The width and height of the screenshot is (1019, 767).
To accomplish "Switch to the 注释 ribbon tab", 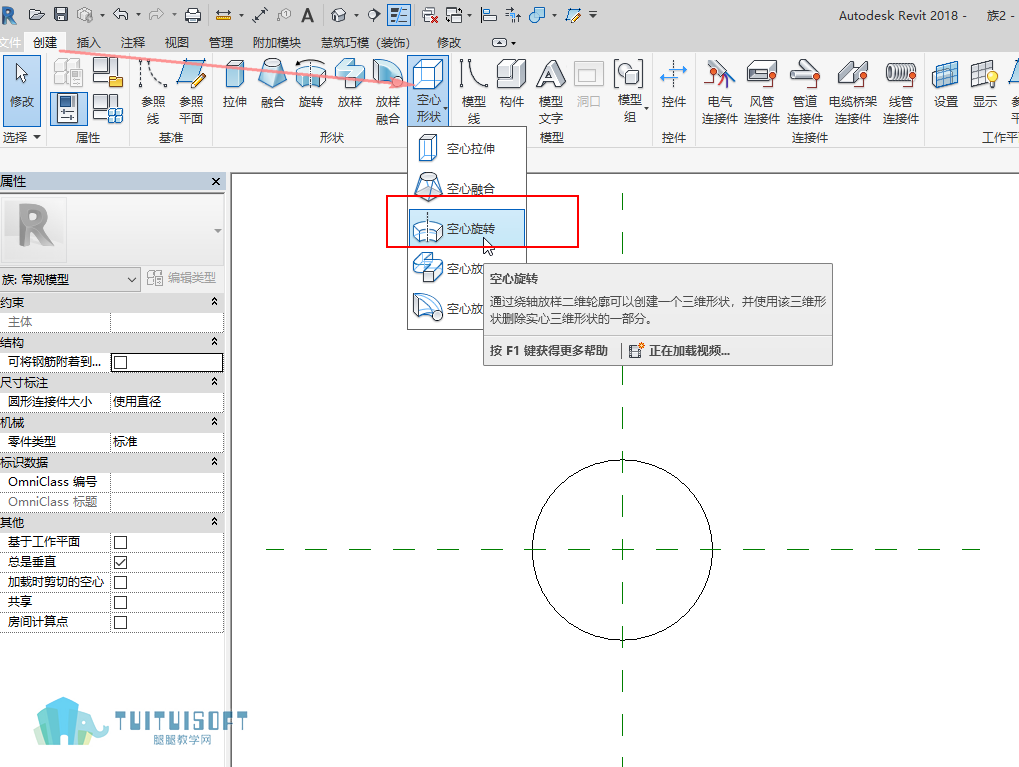I will pyautogui.click(x=133, y=42).
